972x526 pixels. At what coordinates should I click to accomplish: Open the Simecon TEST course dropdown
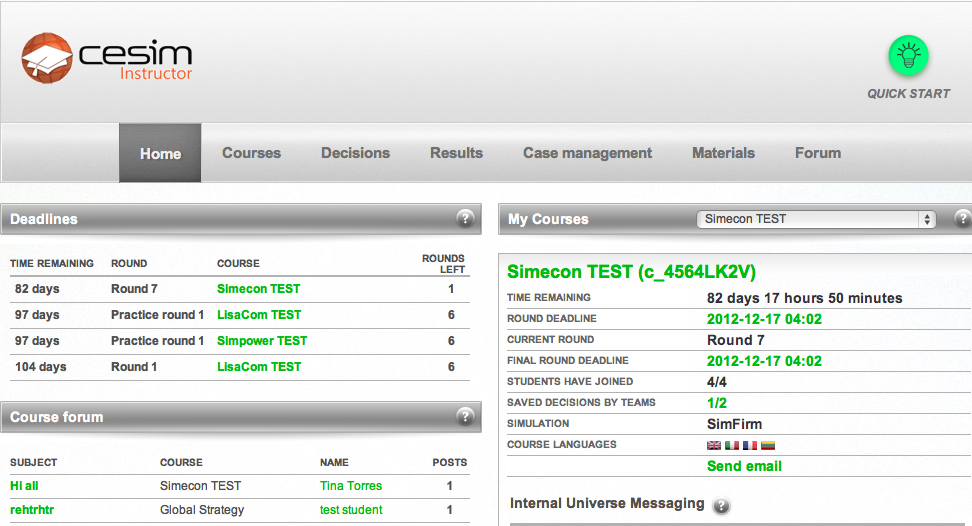tap(815, 219)
